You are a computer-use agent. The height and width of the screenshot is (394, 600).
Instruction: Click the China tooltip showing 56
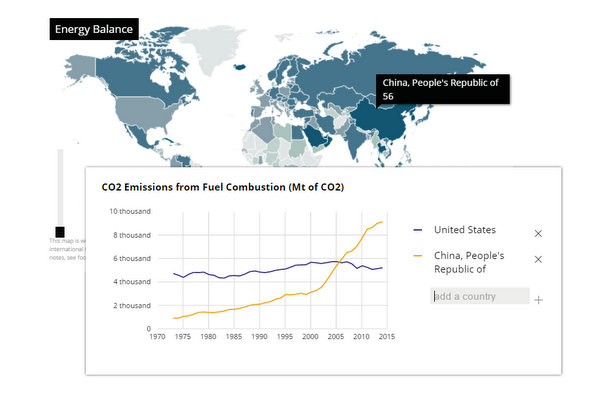(x=443, y=89)
